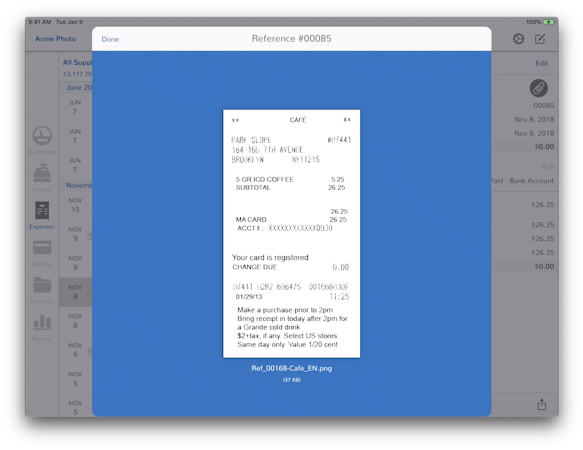
Task: Open the Dashboard sidebar icon
Action: point(42,136)
